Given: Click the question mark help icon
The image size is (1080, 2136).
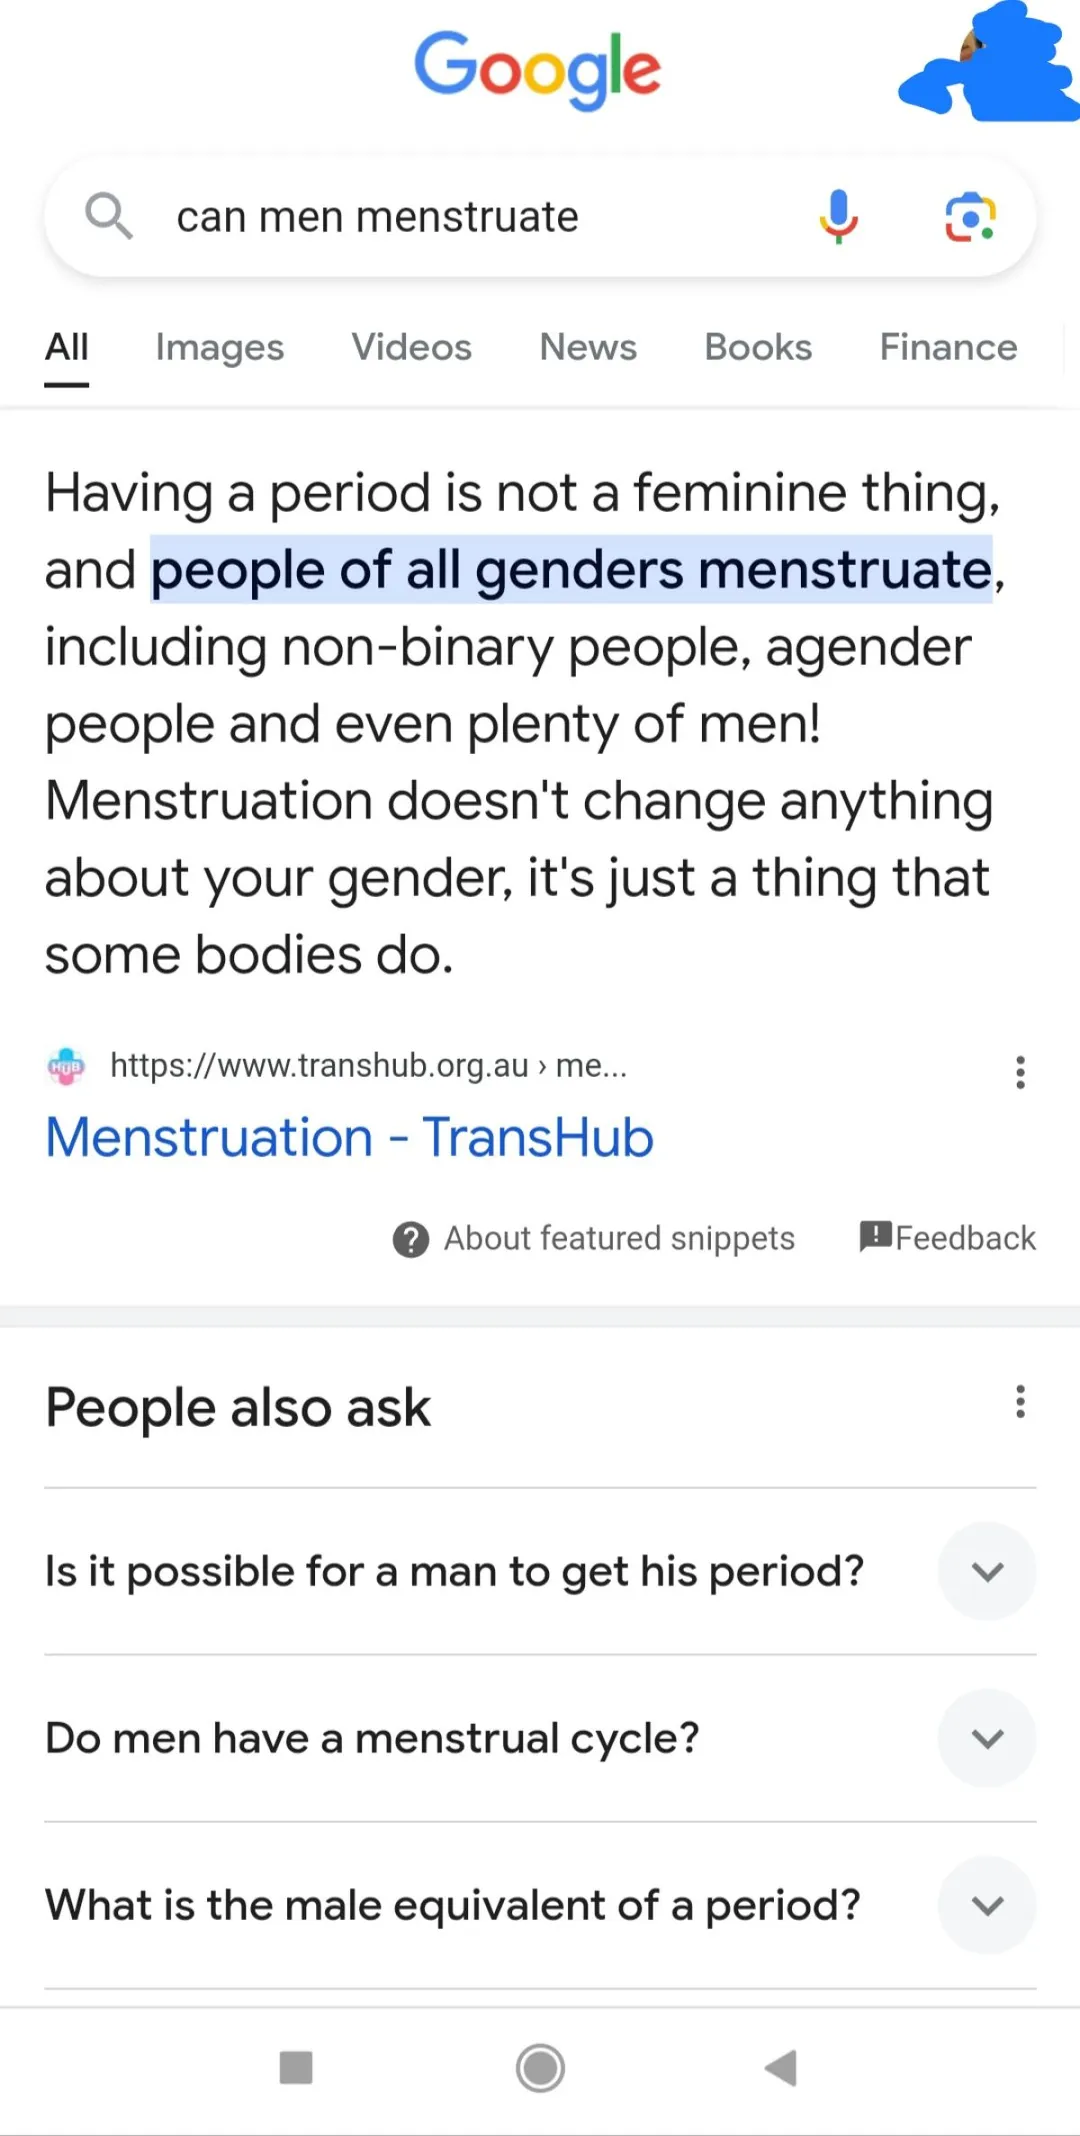Looking at the screenshot, I should click(x=410, y=1238).
